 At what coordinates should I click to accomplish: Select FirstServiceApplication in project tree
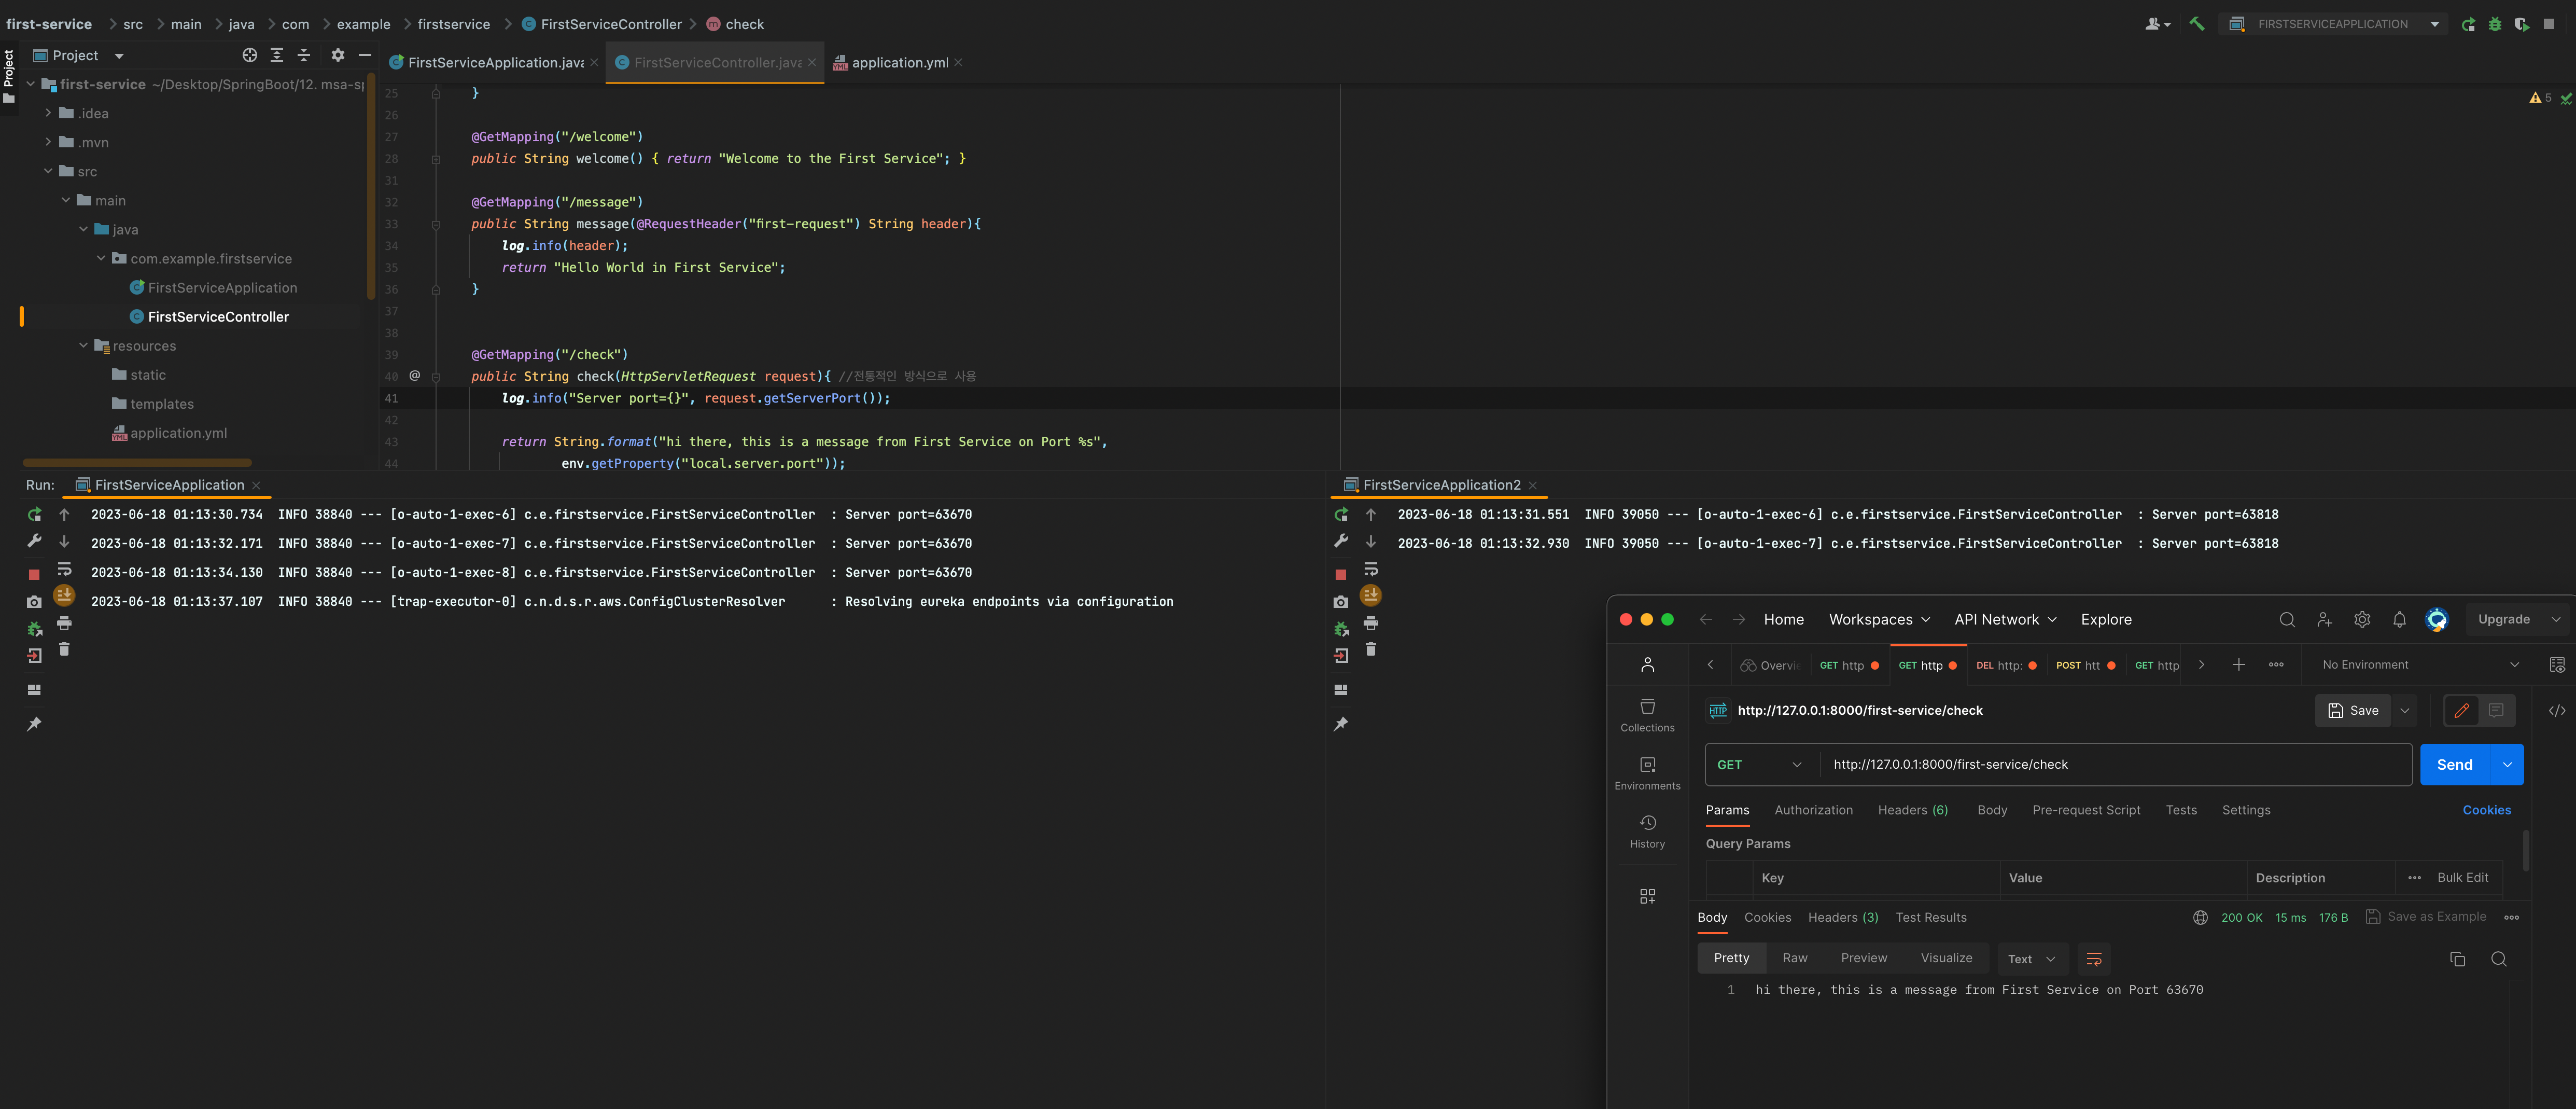tap(222, 287)
